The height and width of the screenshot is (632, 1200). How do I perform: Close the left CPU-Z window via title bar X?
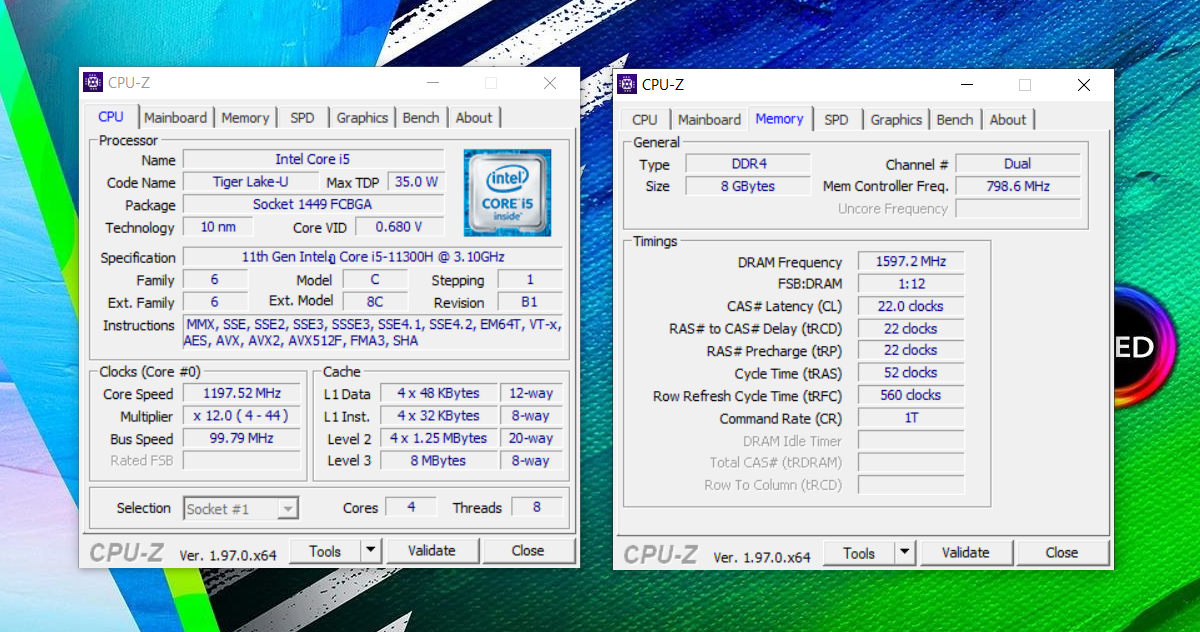[x=550, y=83]
